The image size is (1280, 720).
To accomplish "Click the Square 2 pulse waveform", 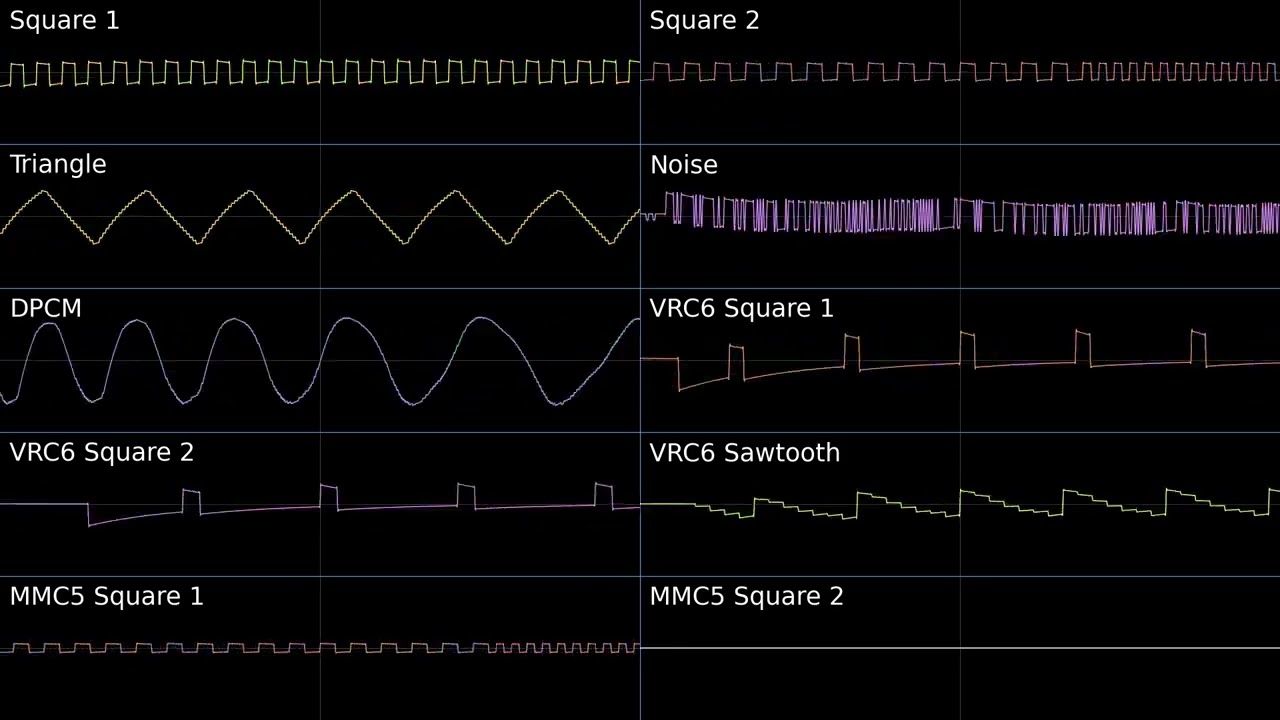I will click(x=960, y=72).
